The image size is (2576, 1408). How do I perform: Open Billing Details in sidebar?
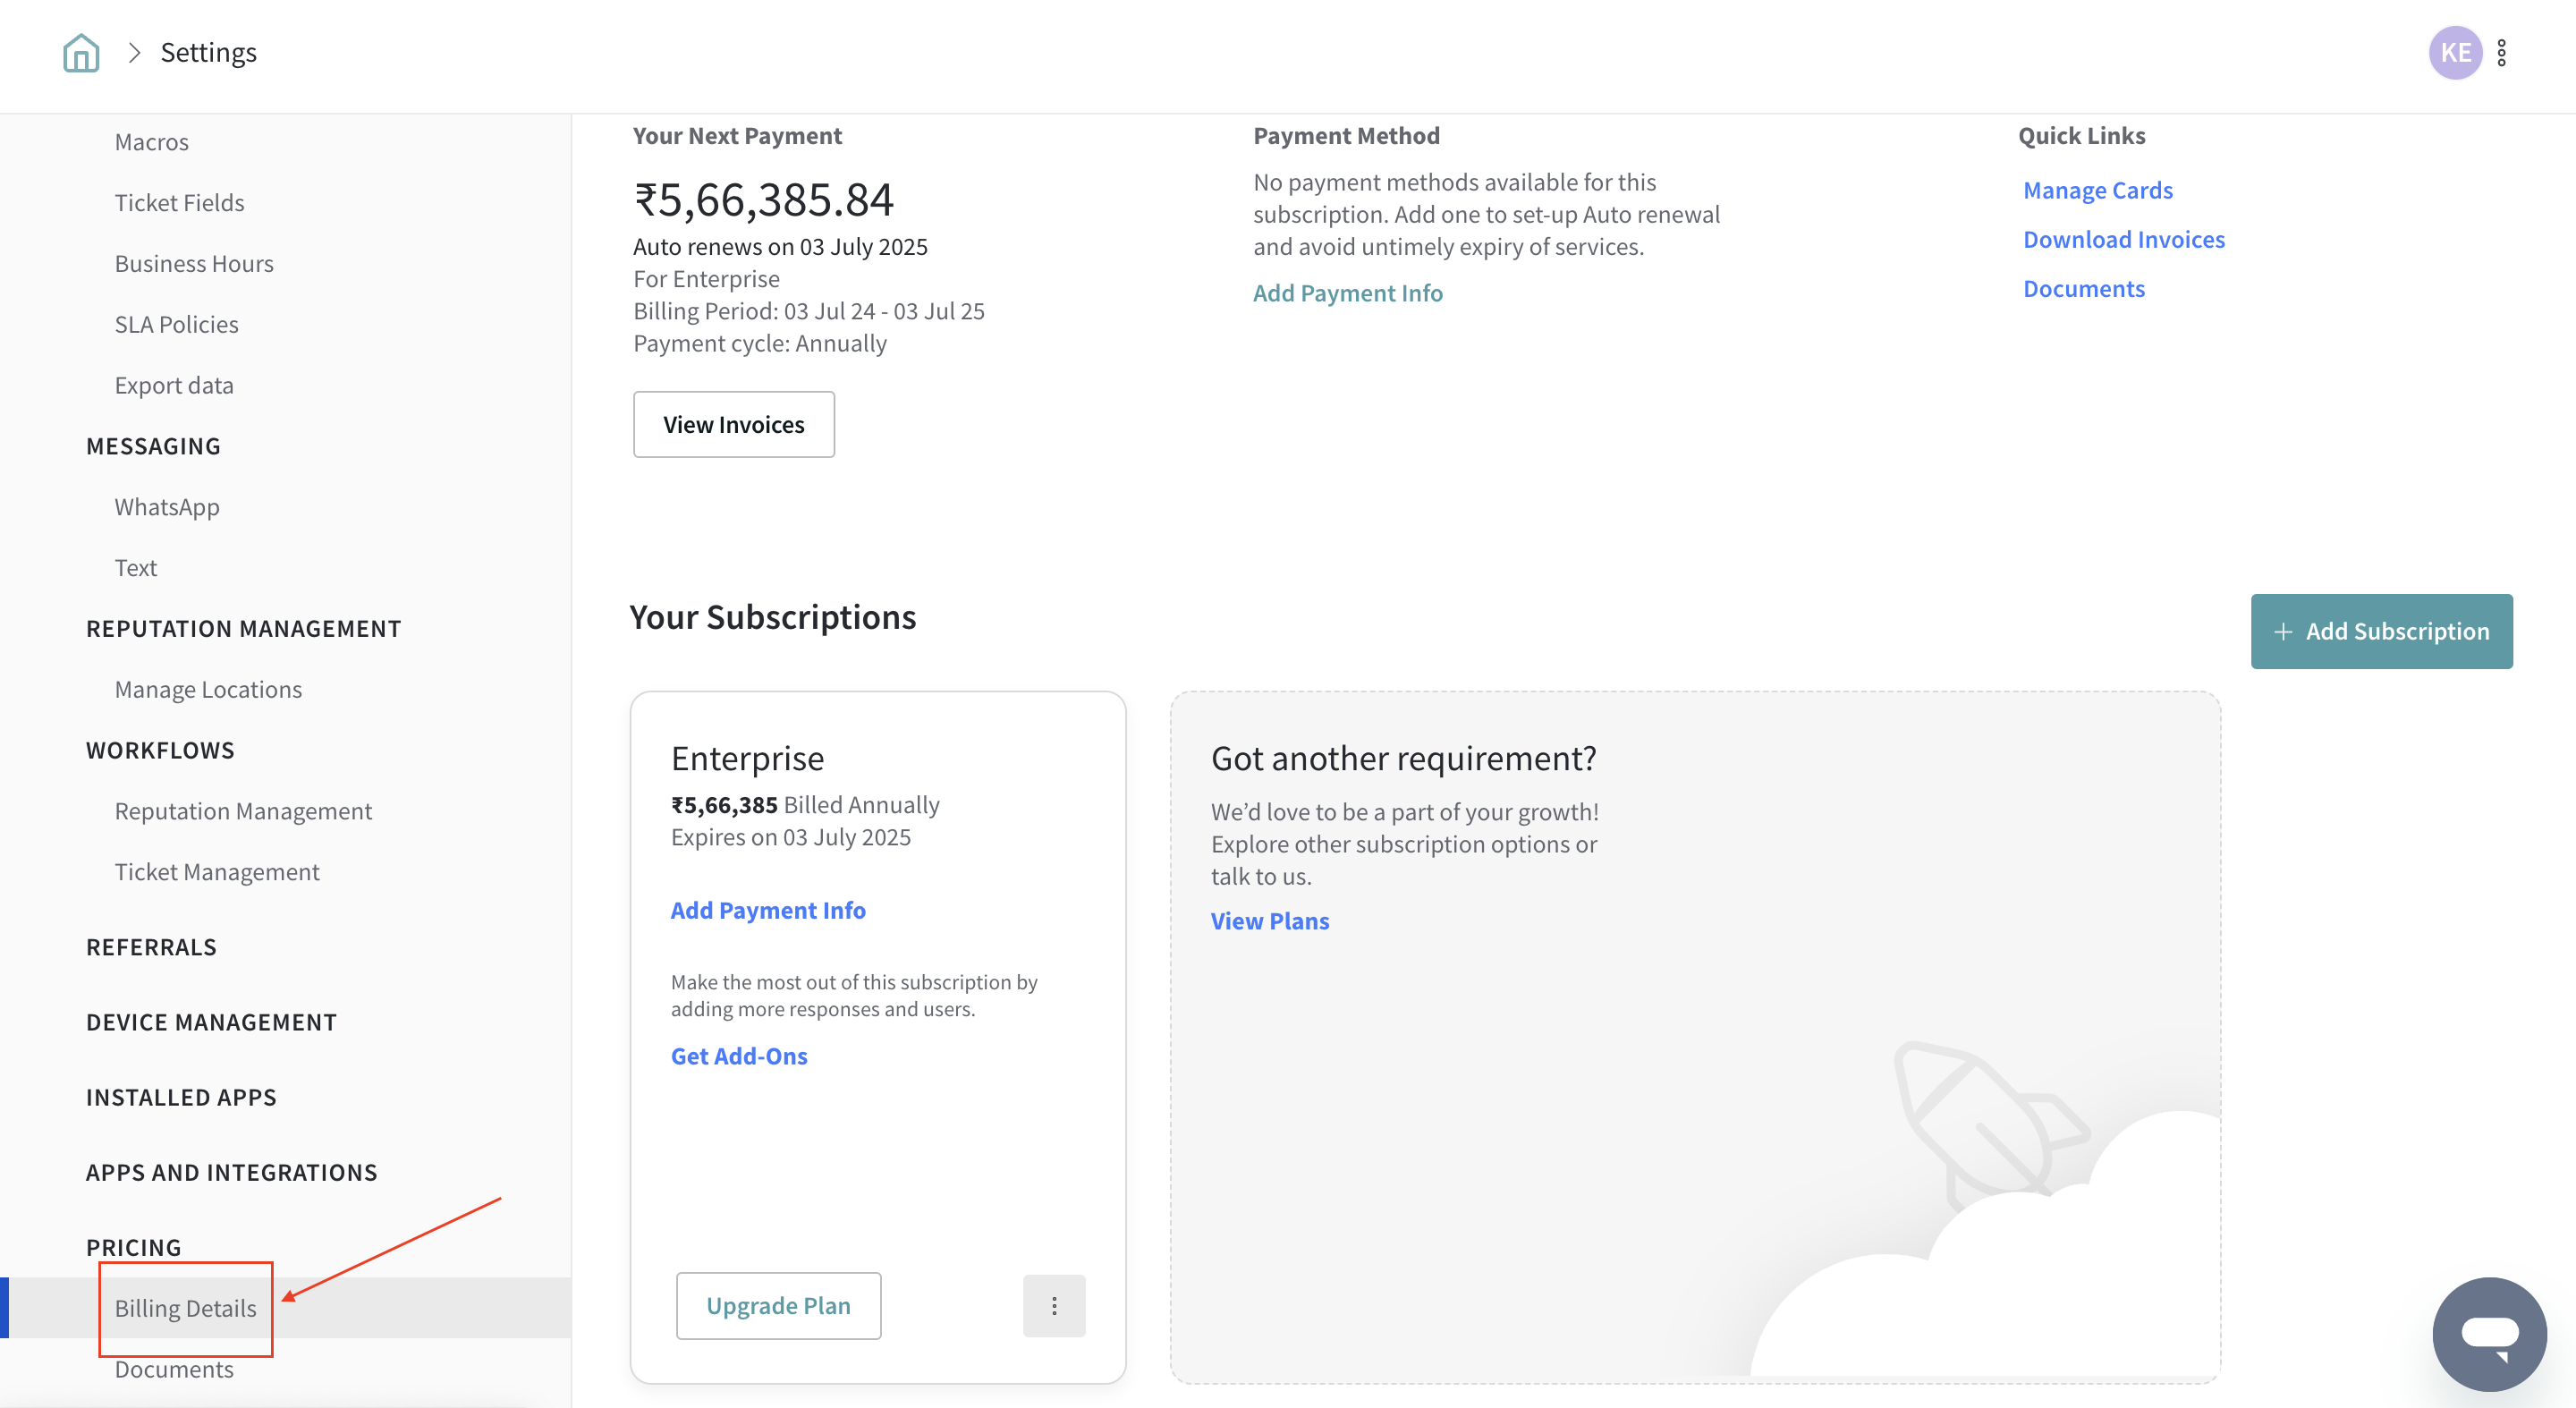185,1307
